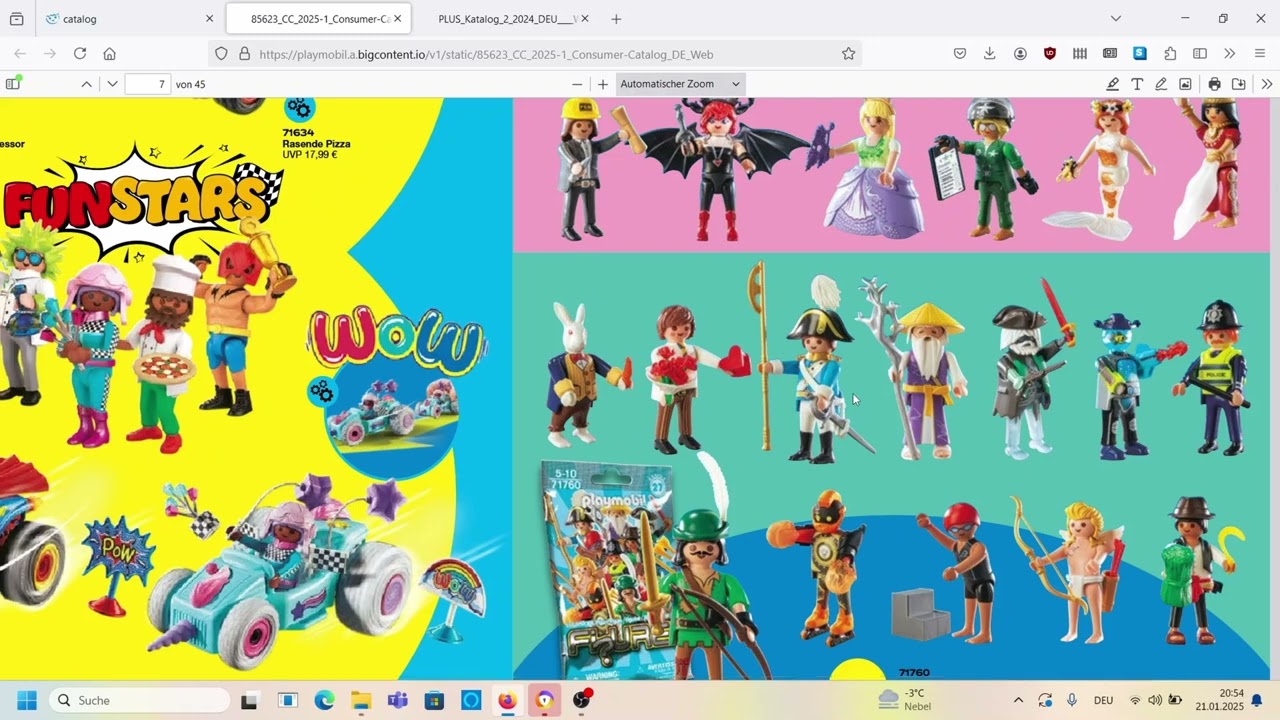This screenshot has width=1280, height=720.
Task: Switch to the 85623_CC_2025-1_Consumer-Catalog tab
Action: pos(318,19)
